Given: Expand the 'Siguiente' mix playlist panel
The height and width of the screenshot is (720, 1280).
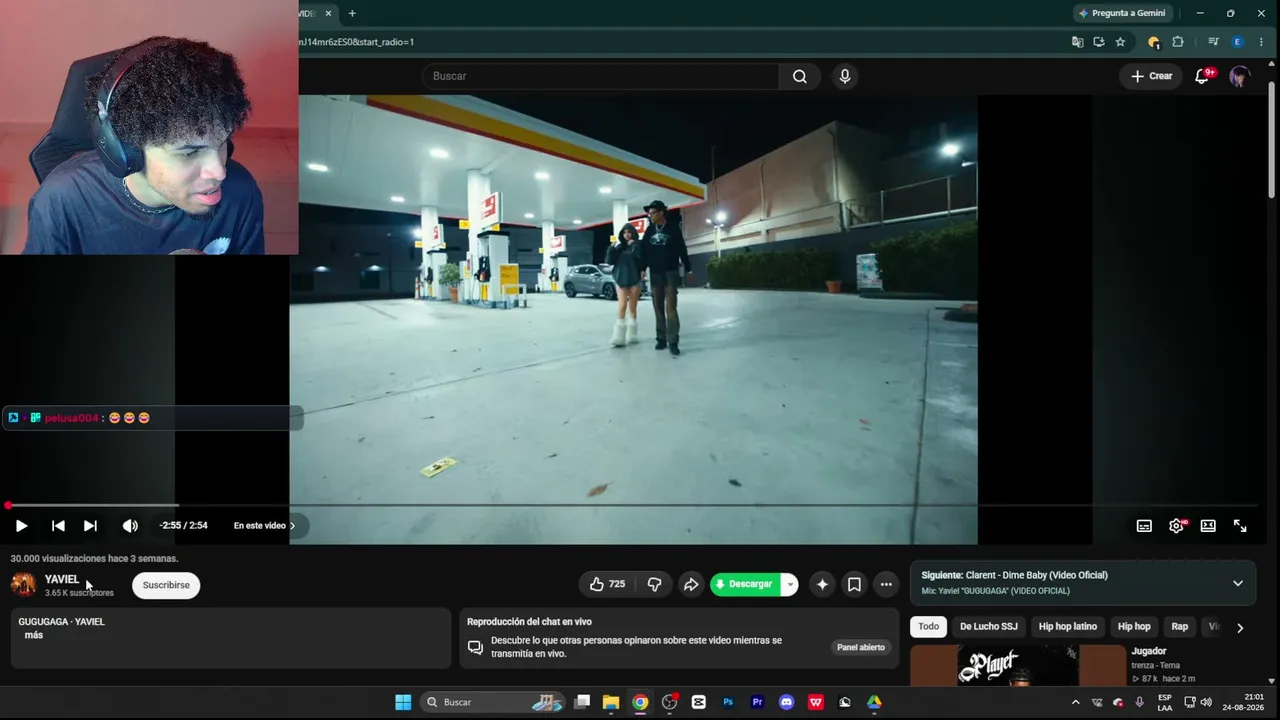Looking at the screenshot, I should click(1238, 583).
